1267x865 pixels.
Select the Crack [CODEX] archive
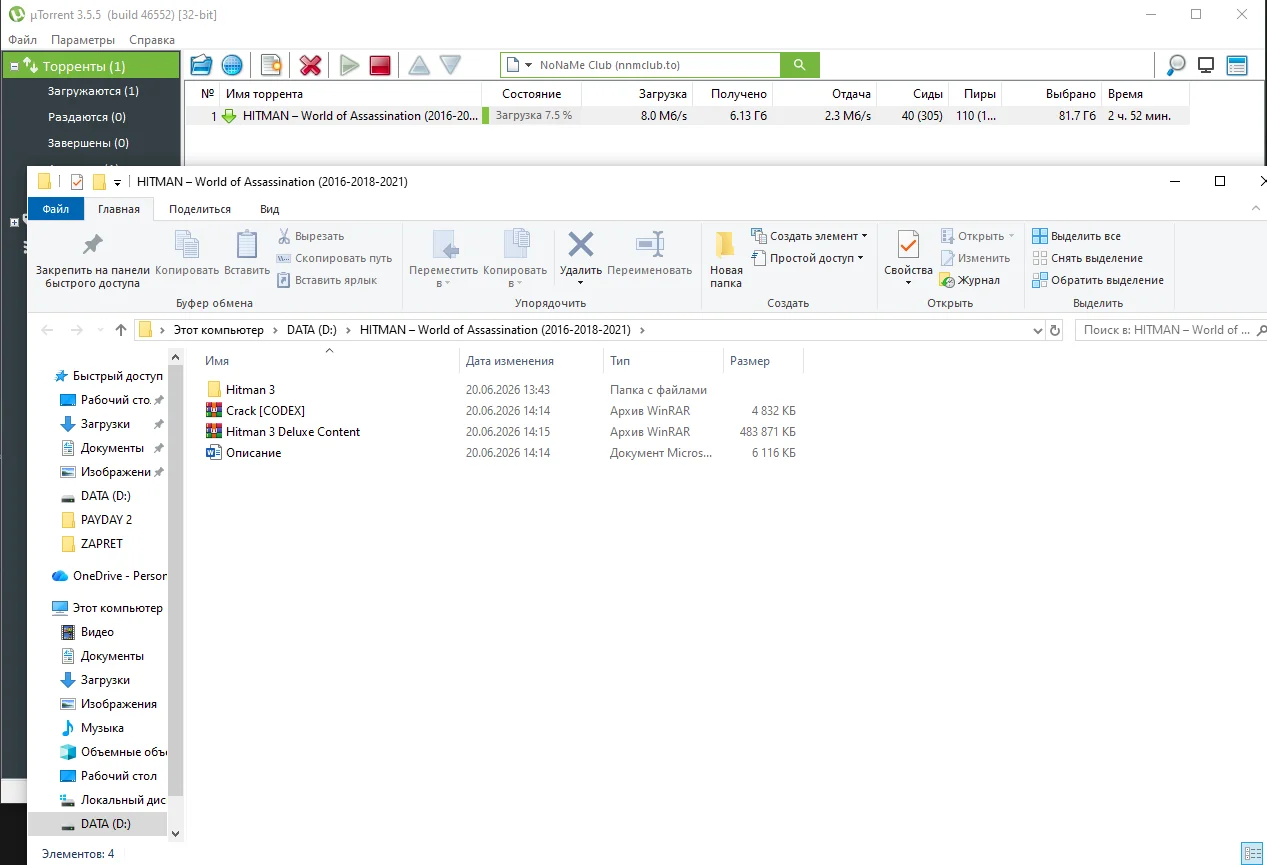click(x=265, y=411)
